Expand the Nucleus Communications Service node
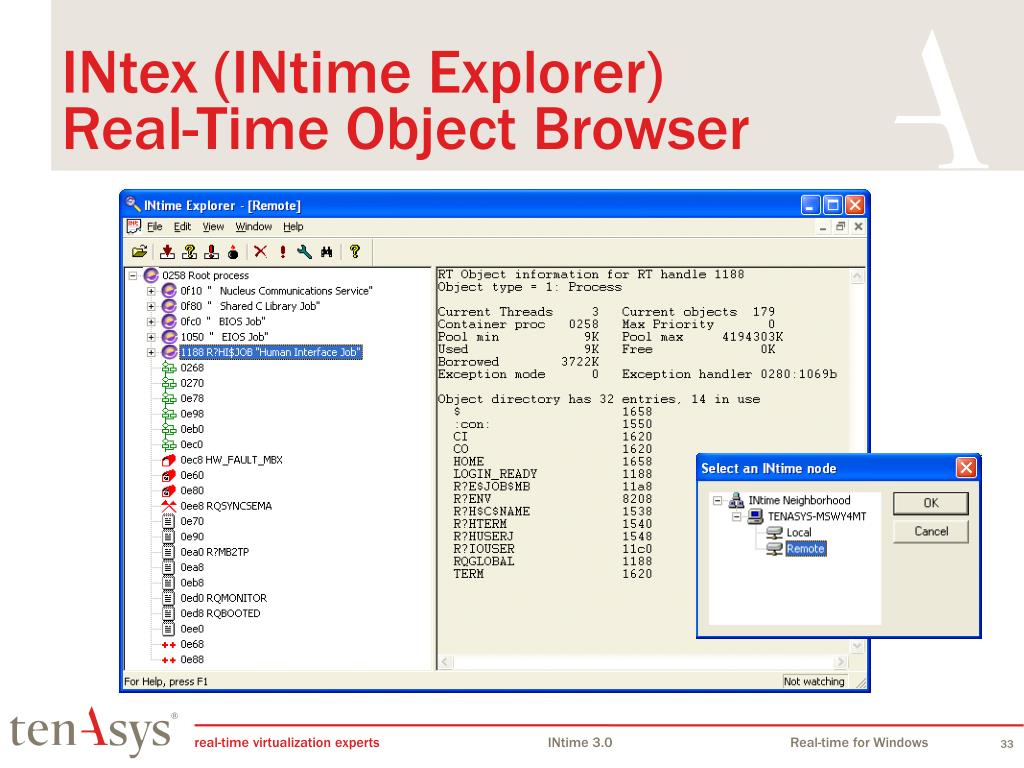 click(x=152, y=291)
